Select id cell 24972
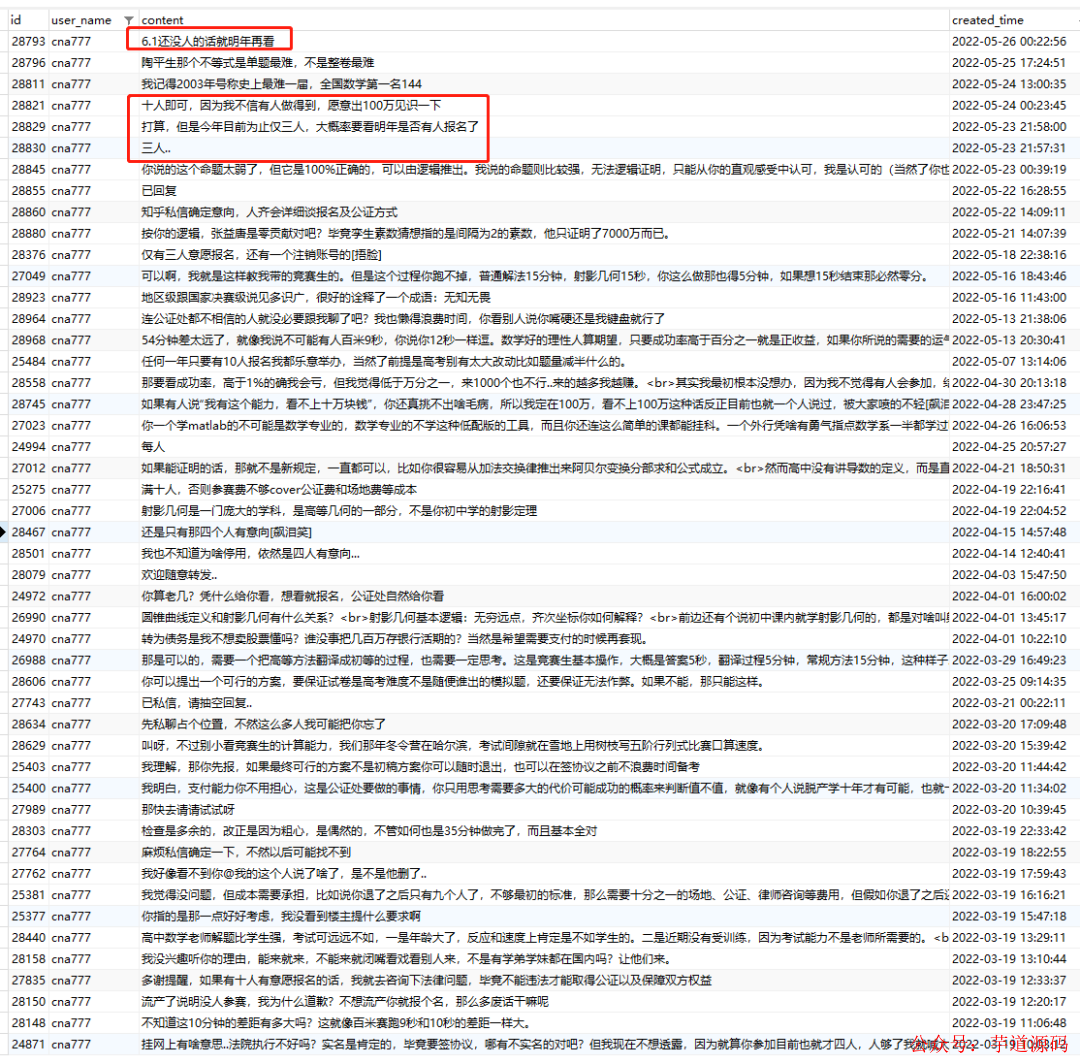Image resolution: width=1080 pixels, height=1064 pixels. 28,596
